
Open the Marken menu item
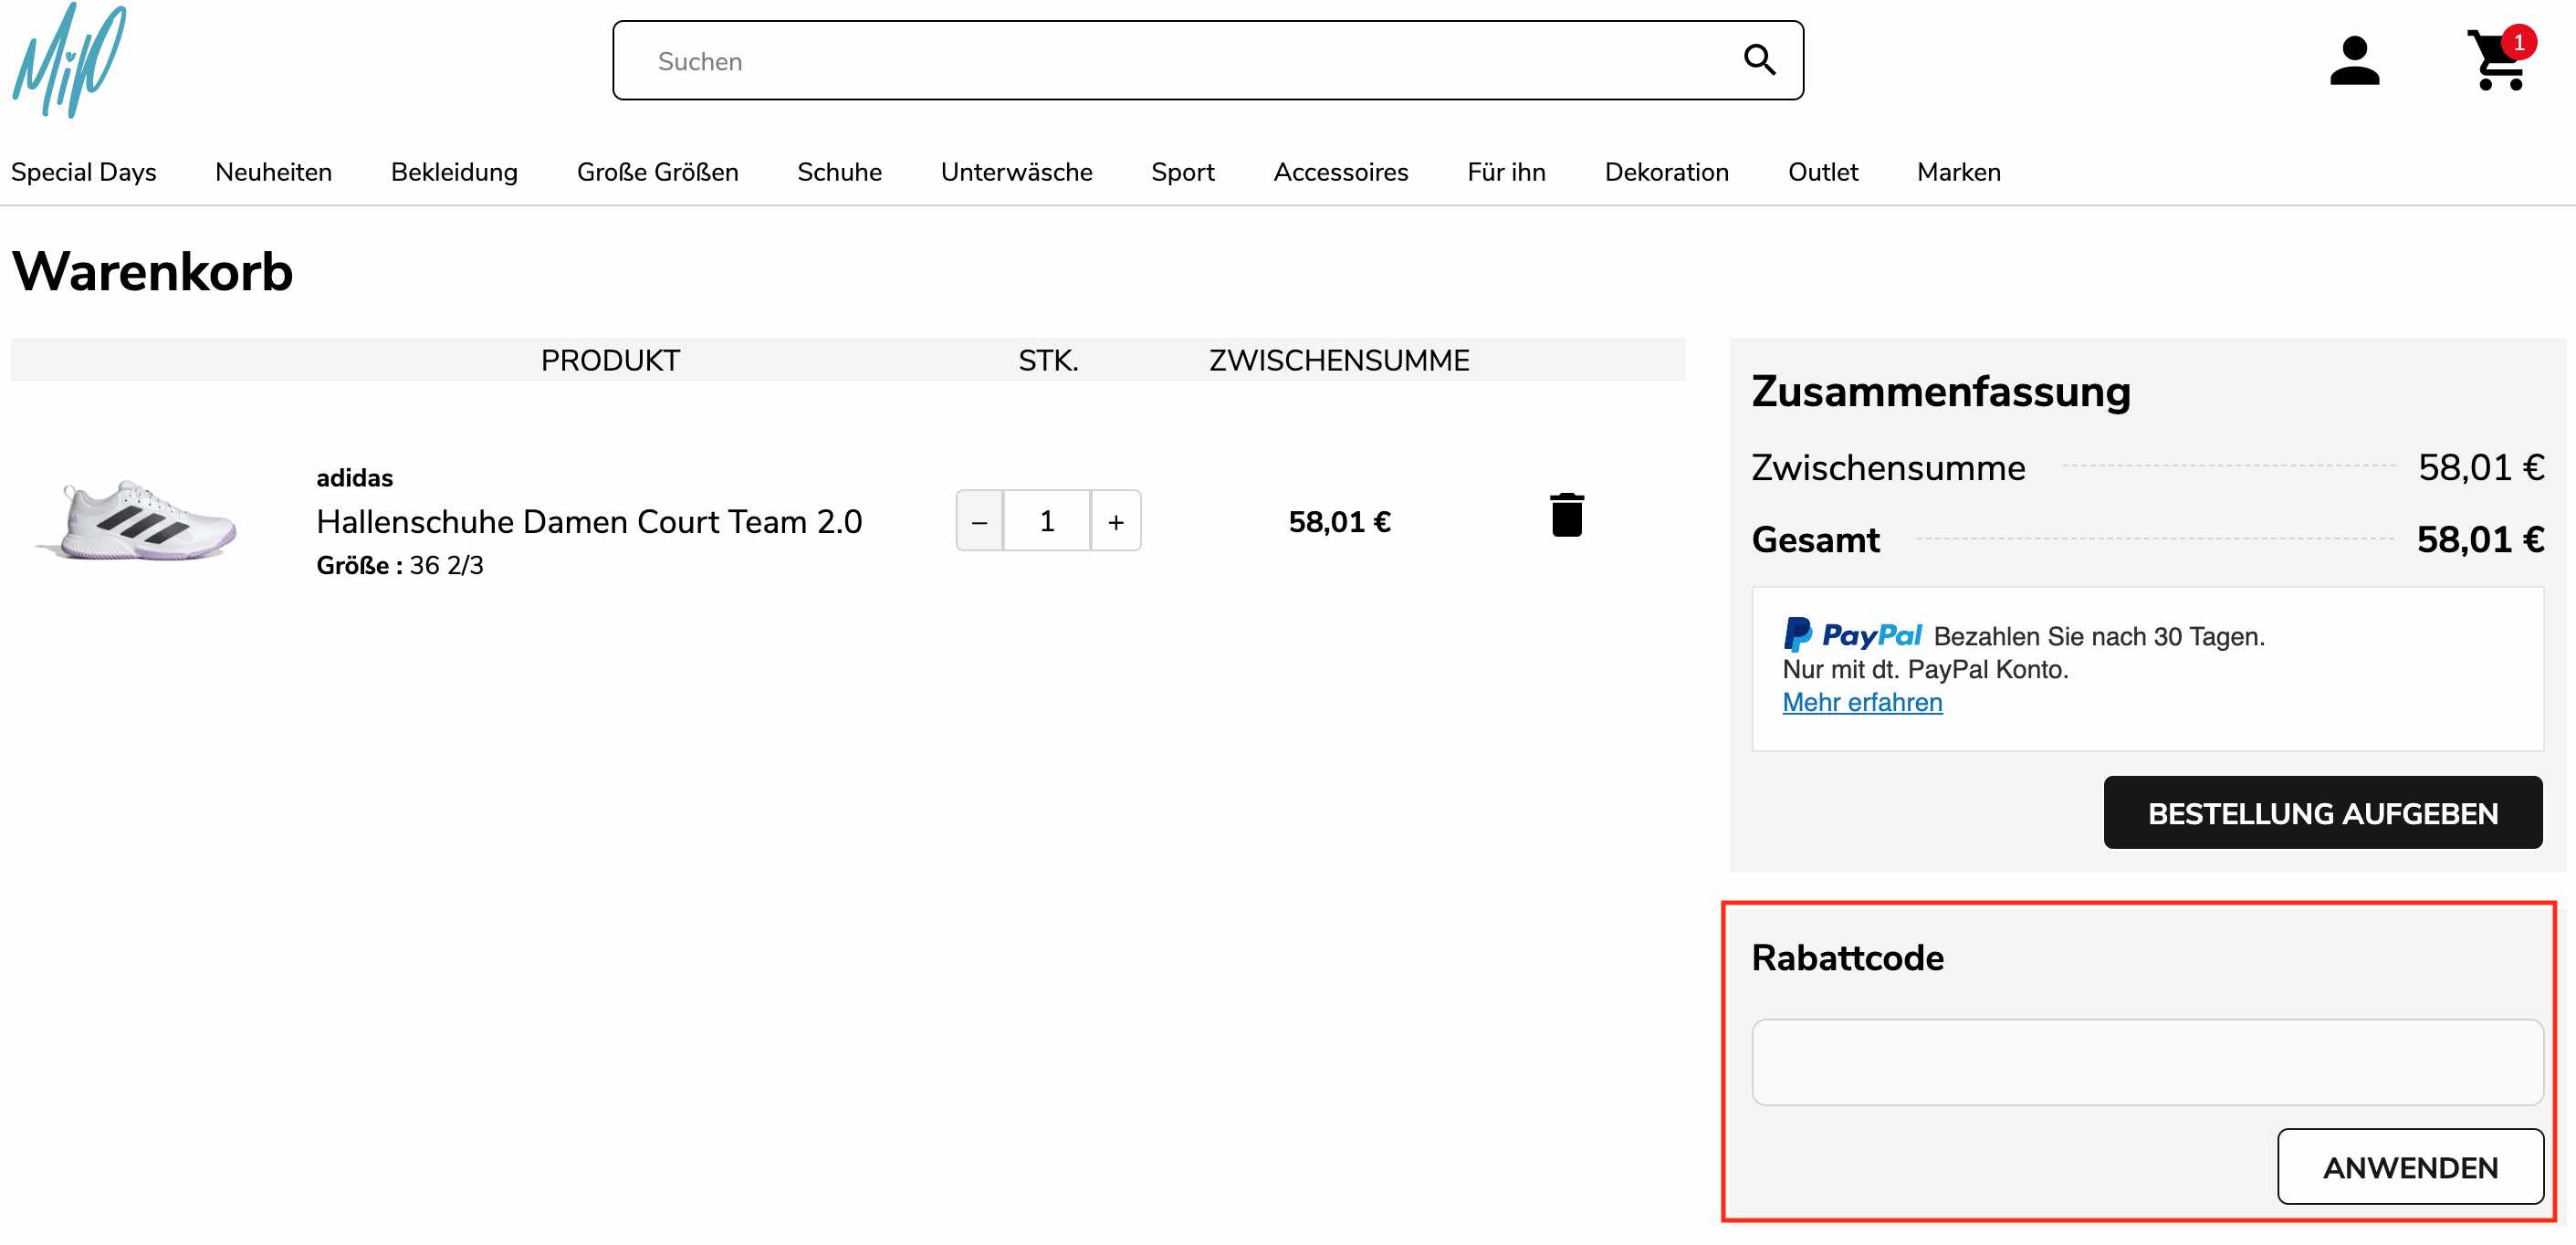coord(1958,172)
